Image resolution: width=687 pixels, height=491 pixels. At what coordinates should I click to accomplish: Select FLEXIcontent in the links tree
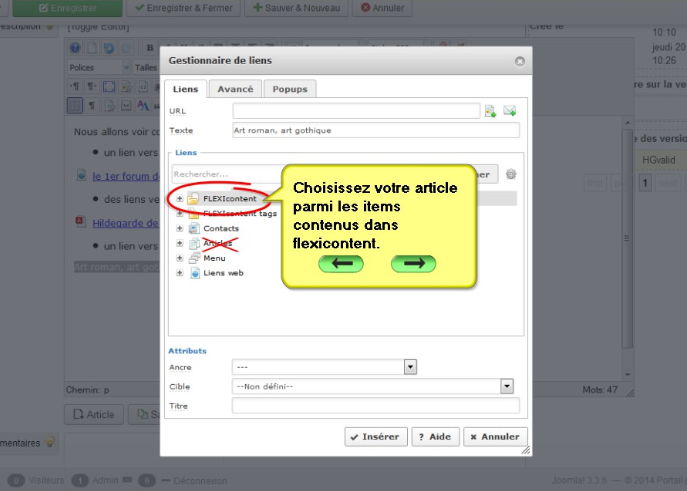[x=230, y=198]
